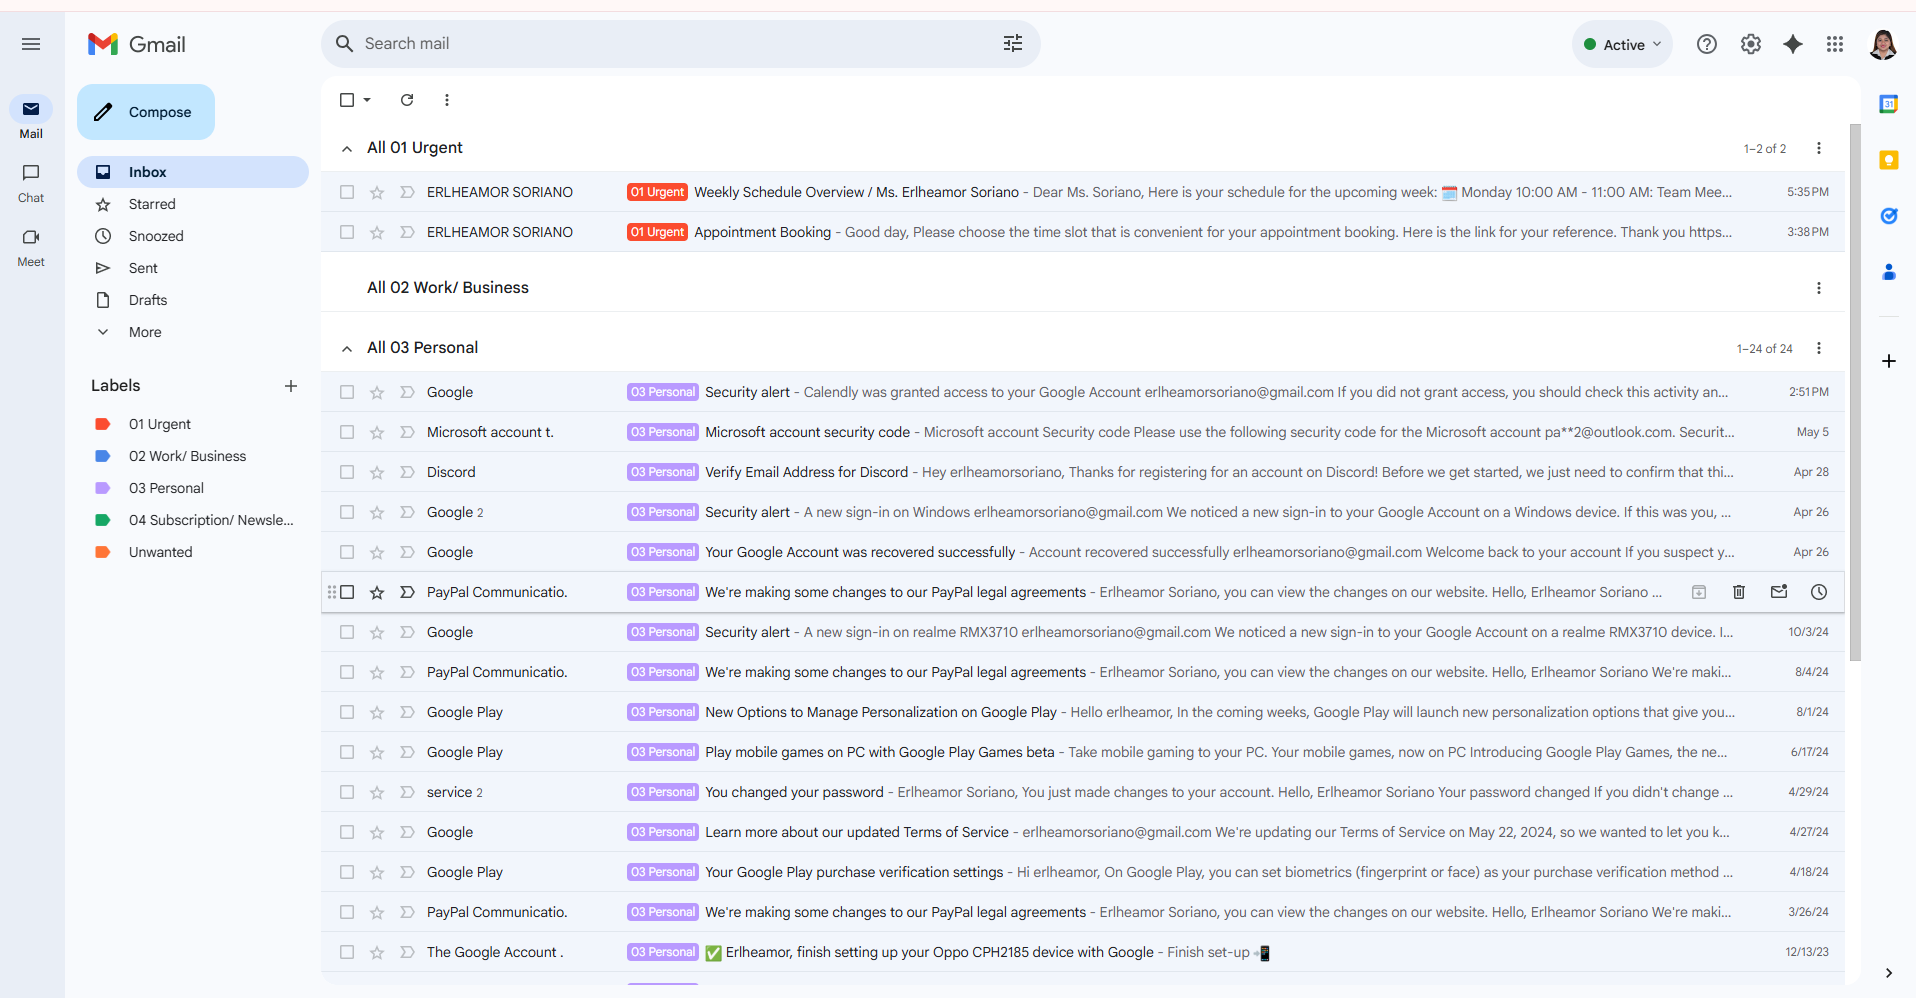Snooze the hovered PayPal email
This screenshot has height=998, width=1916.
coord(1819,592)
